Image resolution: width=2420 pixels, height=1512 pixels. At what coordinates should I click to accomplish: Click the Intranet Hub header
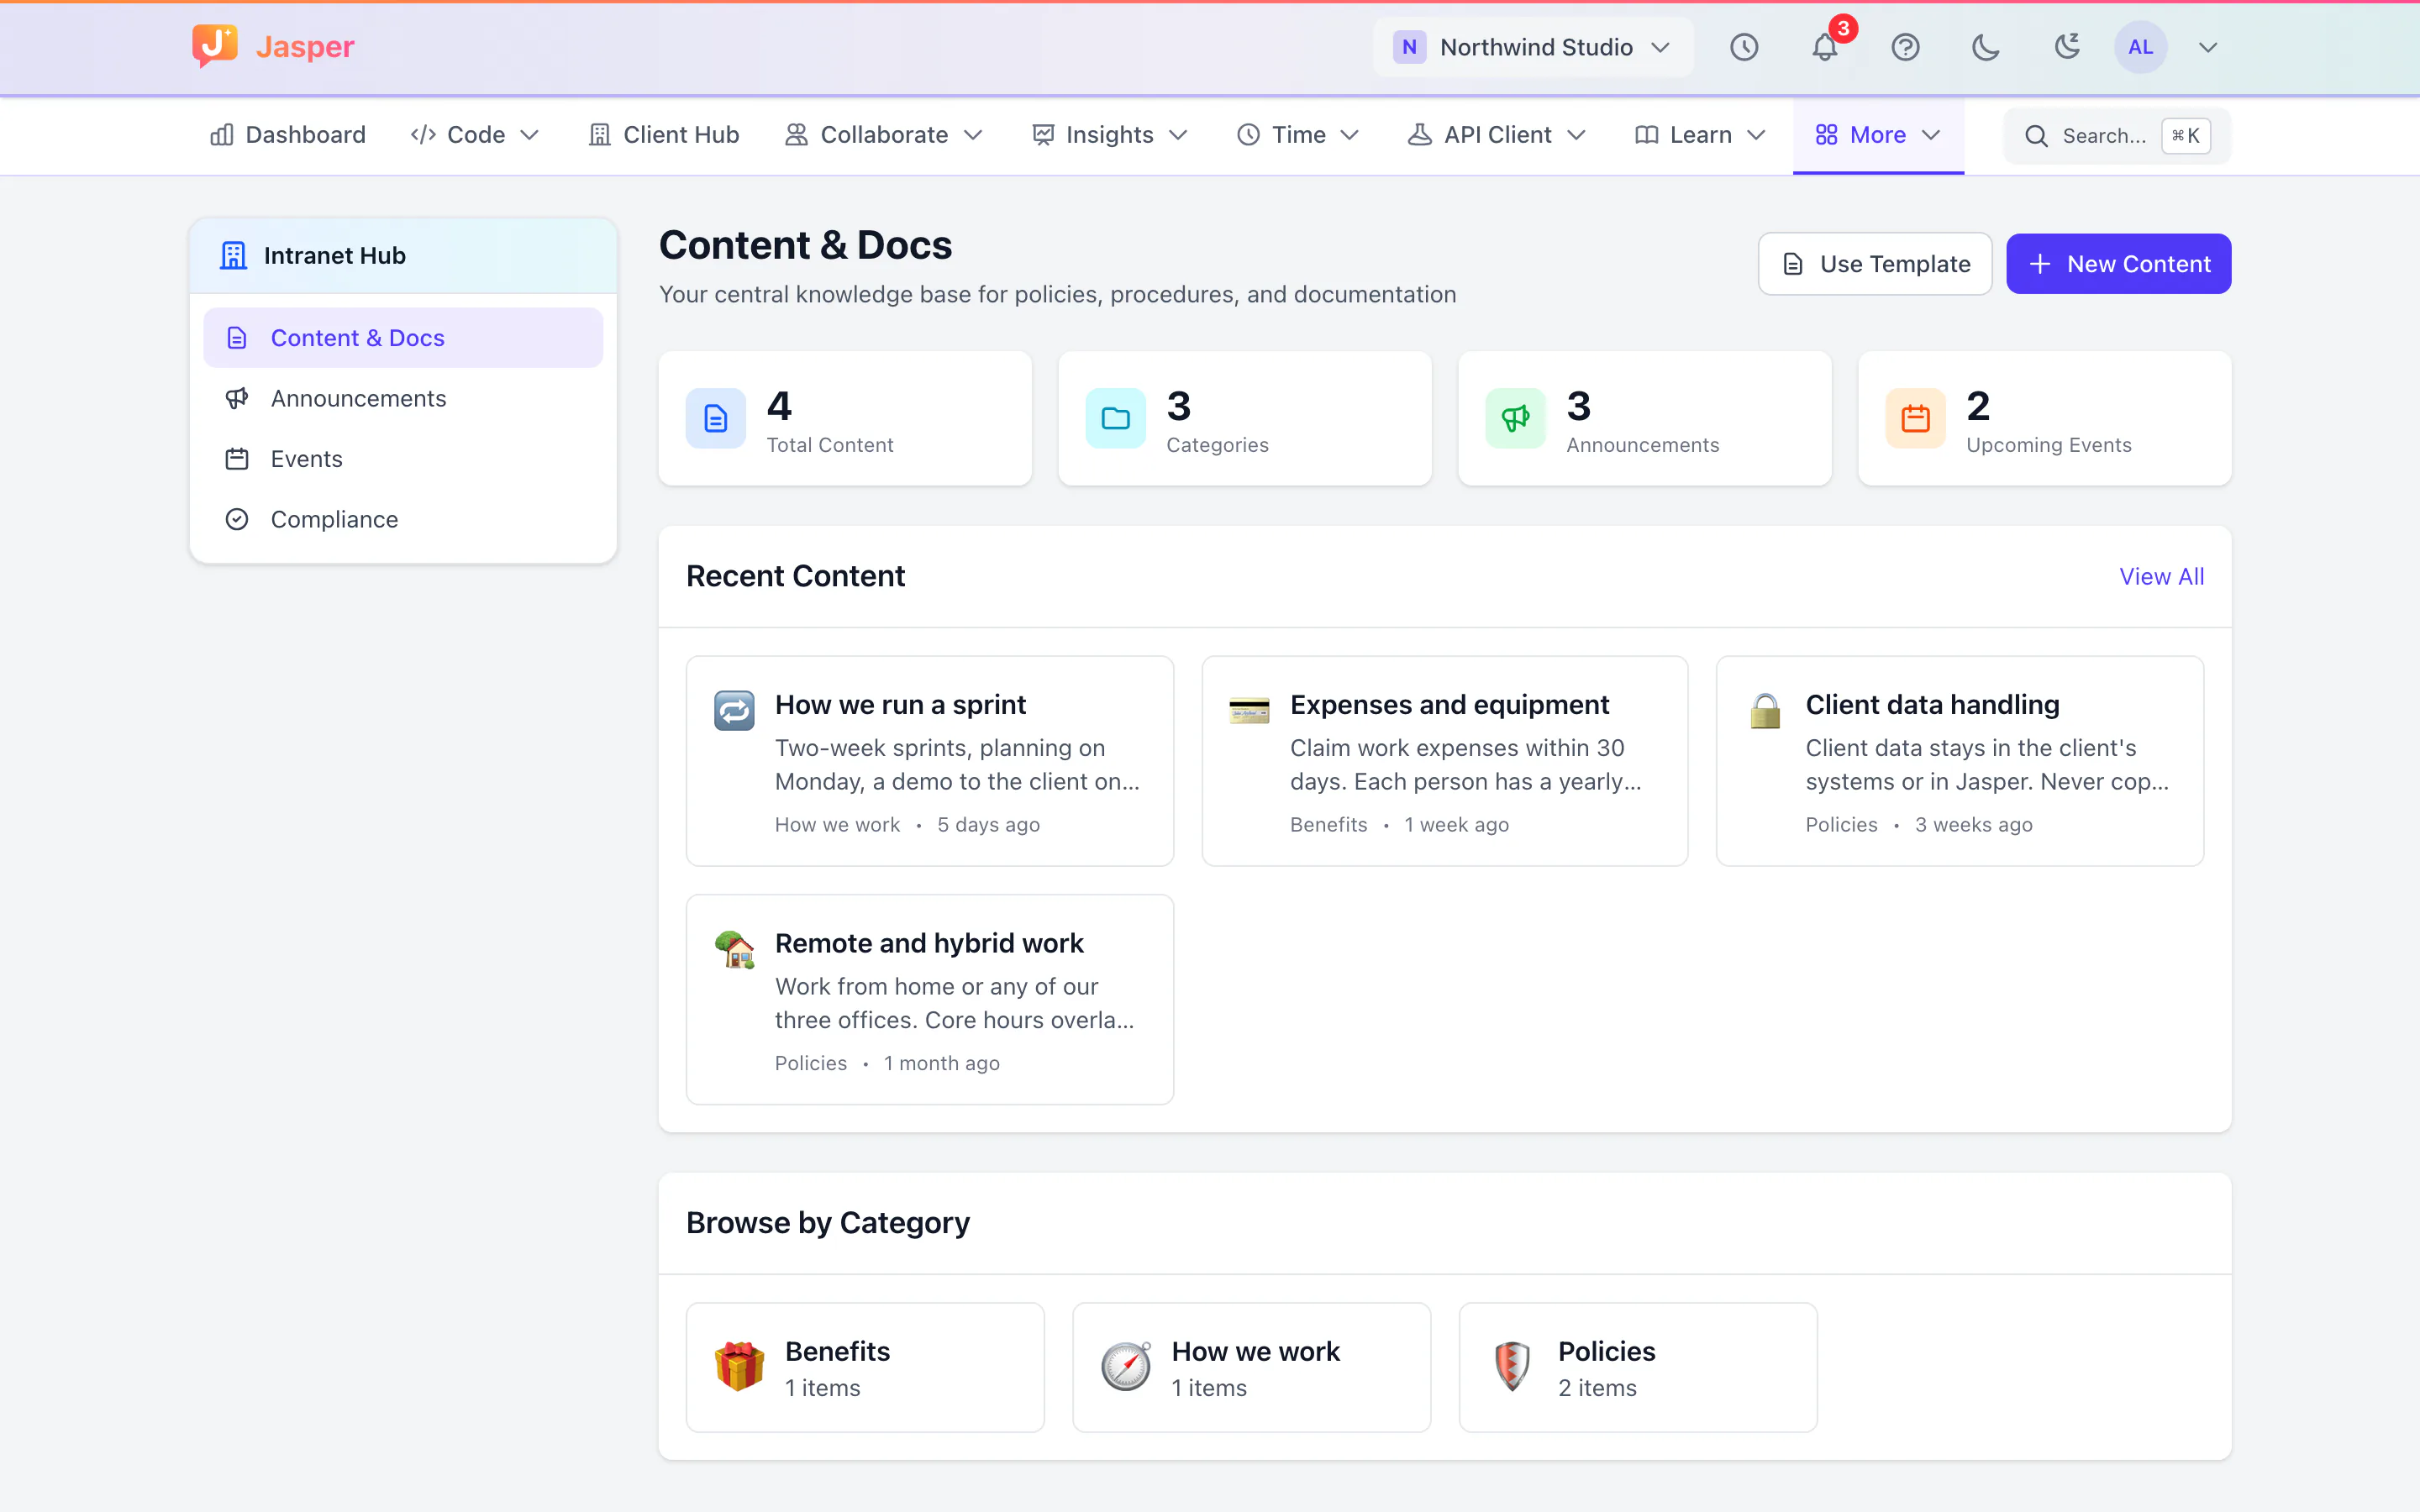coord(403,256)
